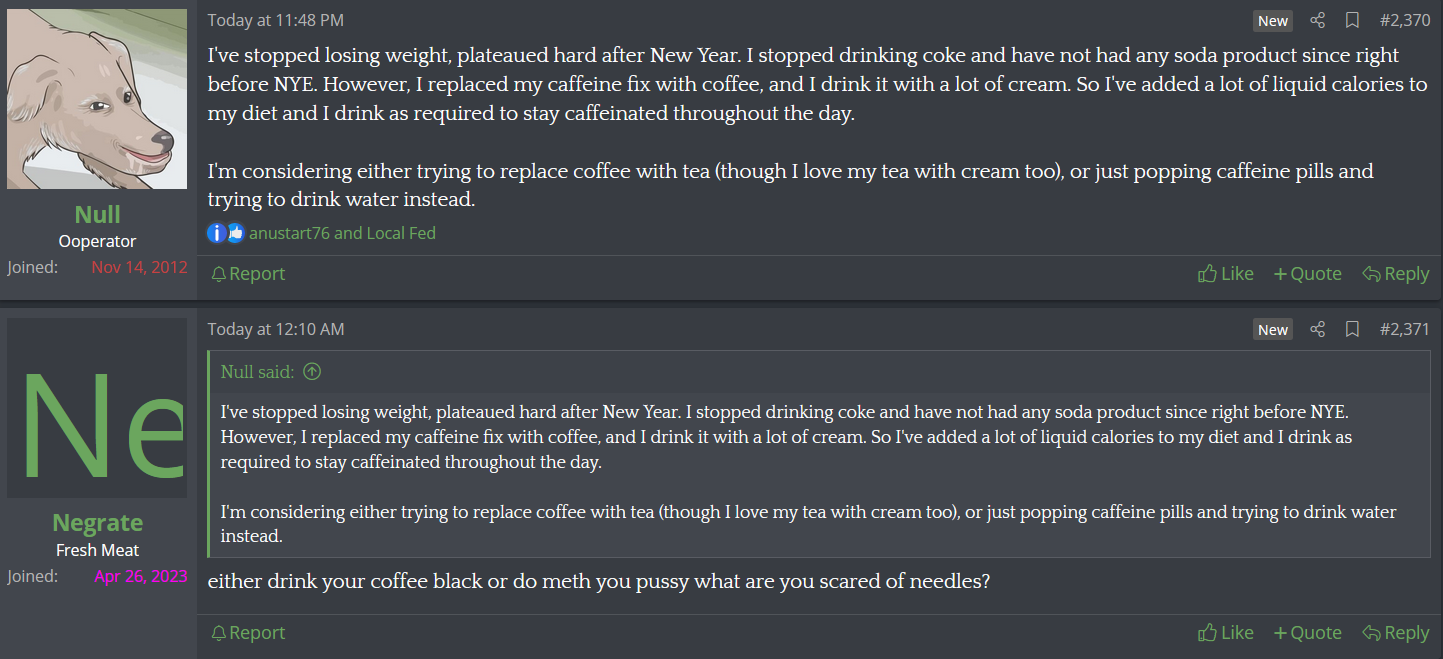1443x659 pixels.
Task: Click the thumbs-up reaction icon under Null's post
Action: pos(235,233)
